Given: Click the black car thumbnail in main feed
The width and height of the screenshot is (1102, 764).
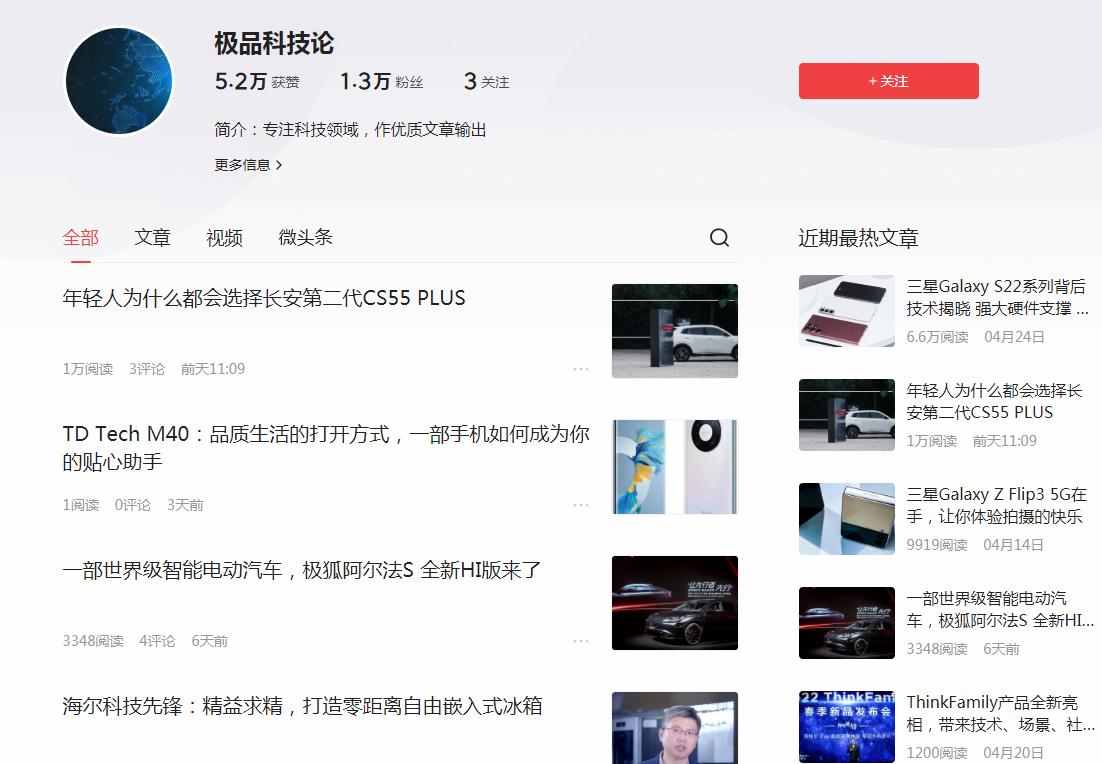Looking at the screenshot, I should click(x=675, y=603).
